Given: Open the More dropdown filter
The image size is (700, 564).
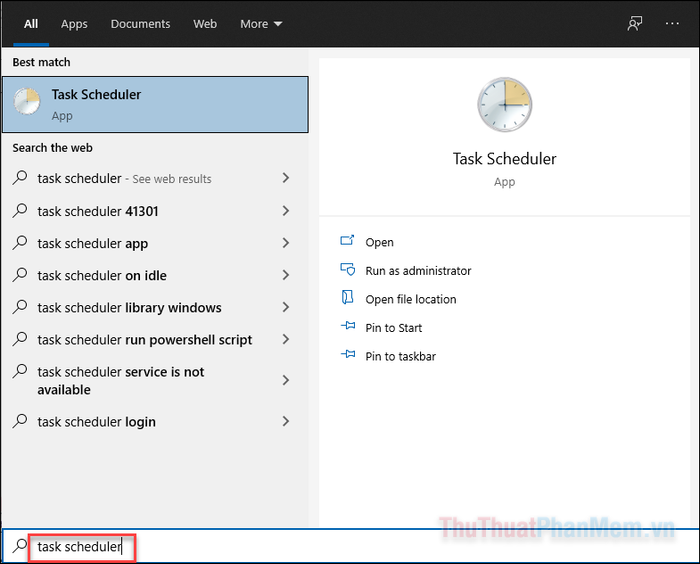Looking at the screenshot, I should click(261, 24).
